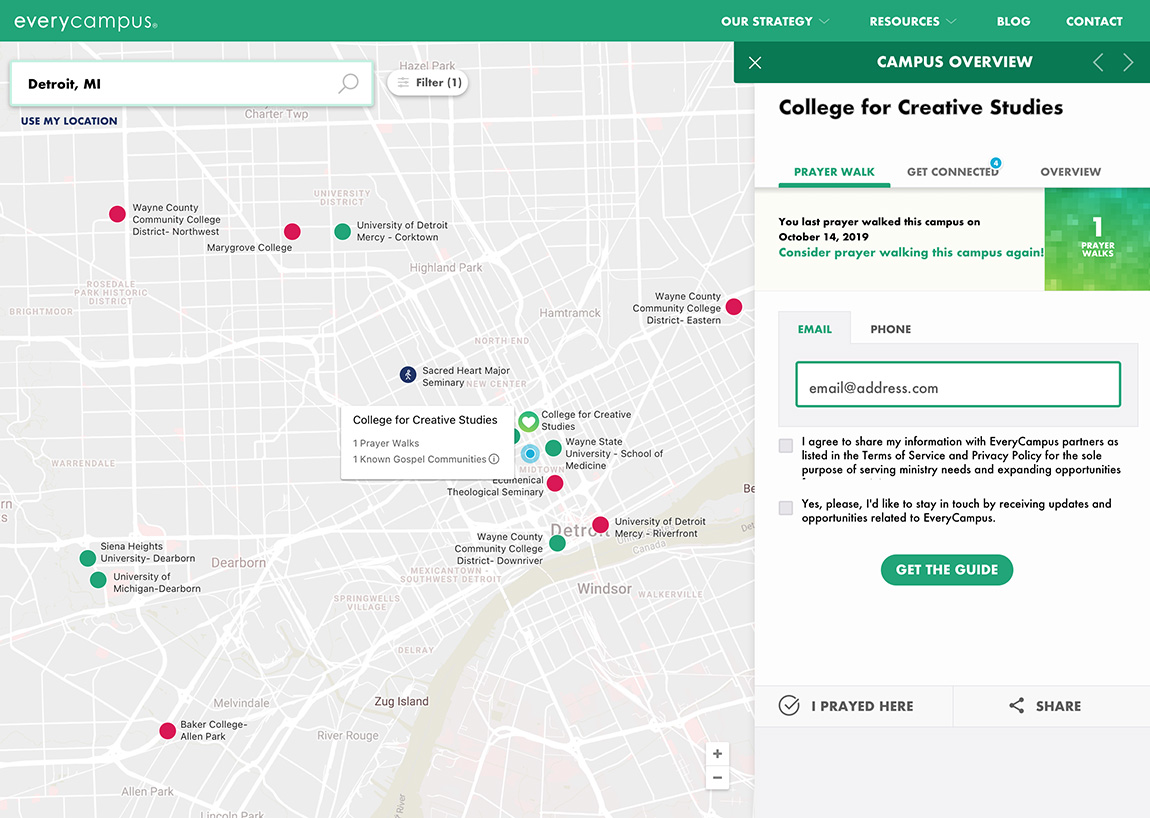This screenshot has height=818, width=1150.
Task: Expand Our Strategy menu
Action: tap(775, 21)
